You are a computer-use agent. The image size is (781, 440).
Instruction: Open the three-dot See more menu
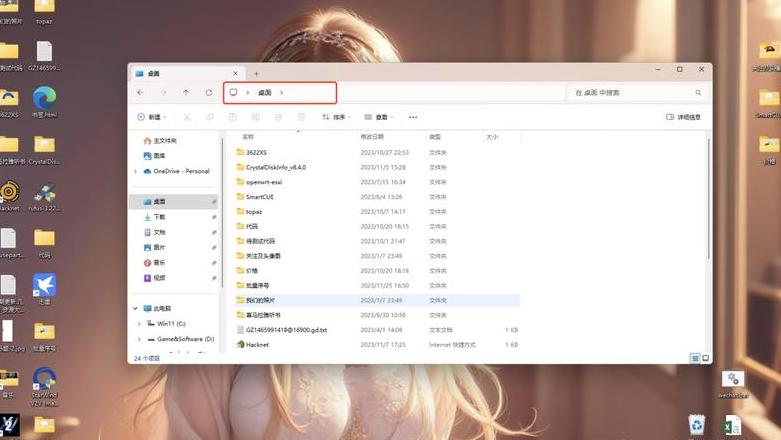tap(413, 117)
